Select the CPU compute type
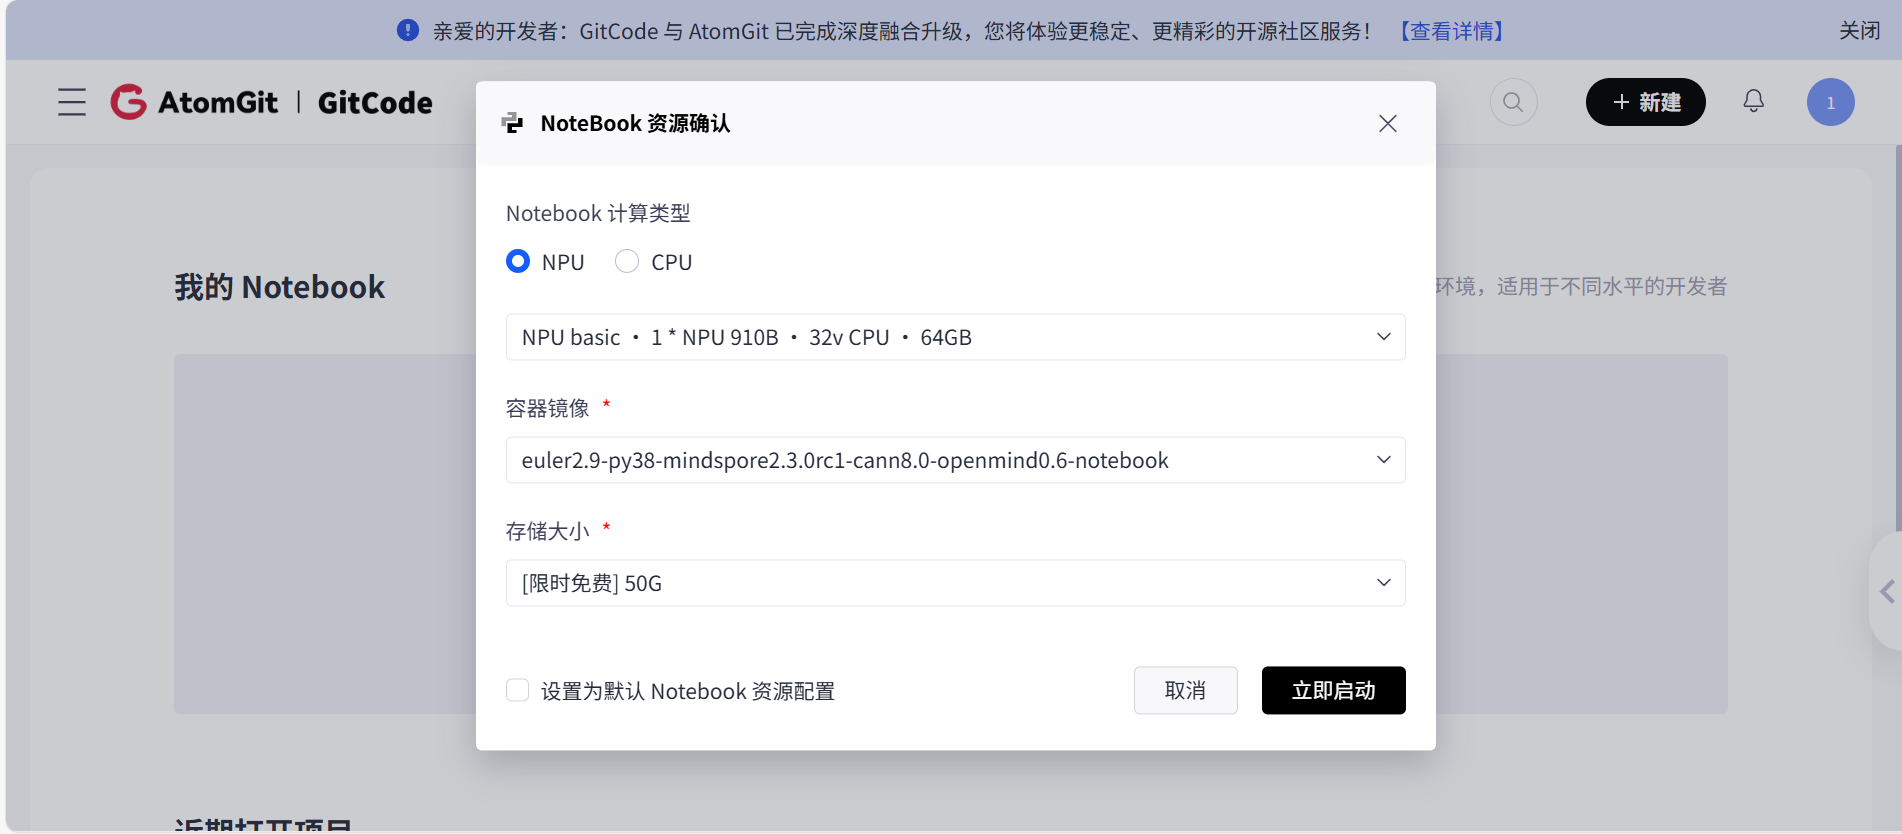Image resolution: width=1902 pixels, height=834 pixels. click(627, 261)
